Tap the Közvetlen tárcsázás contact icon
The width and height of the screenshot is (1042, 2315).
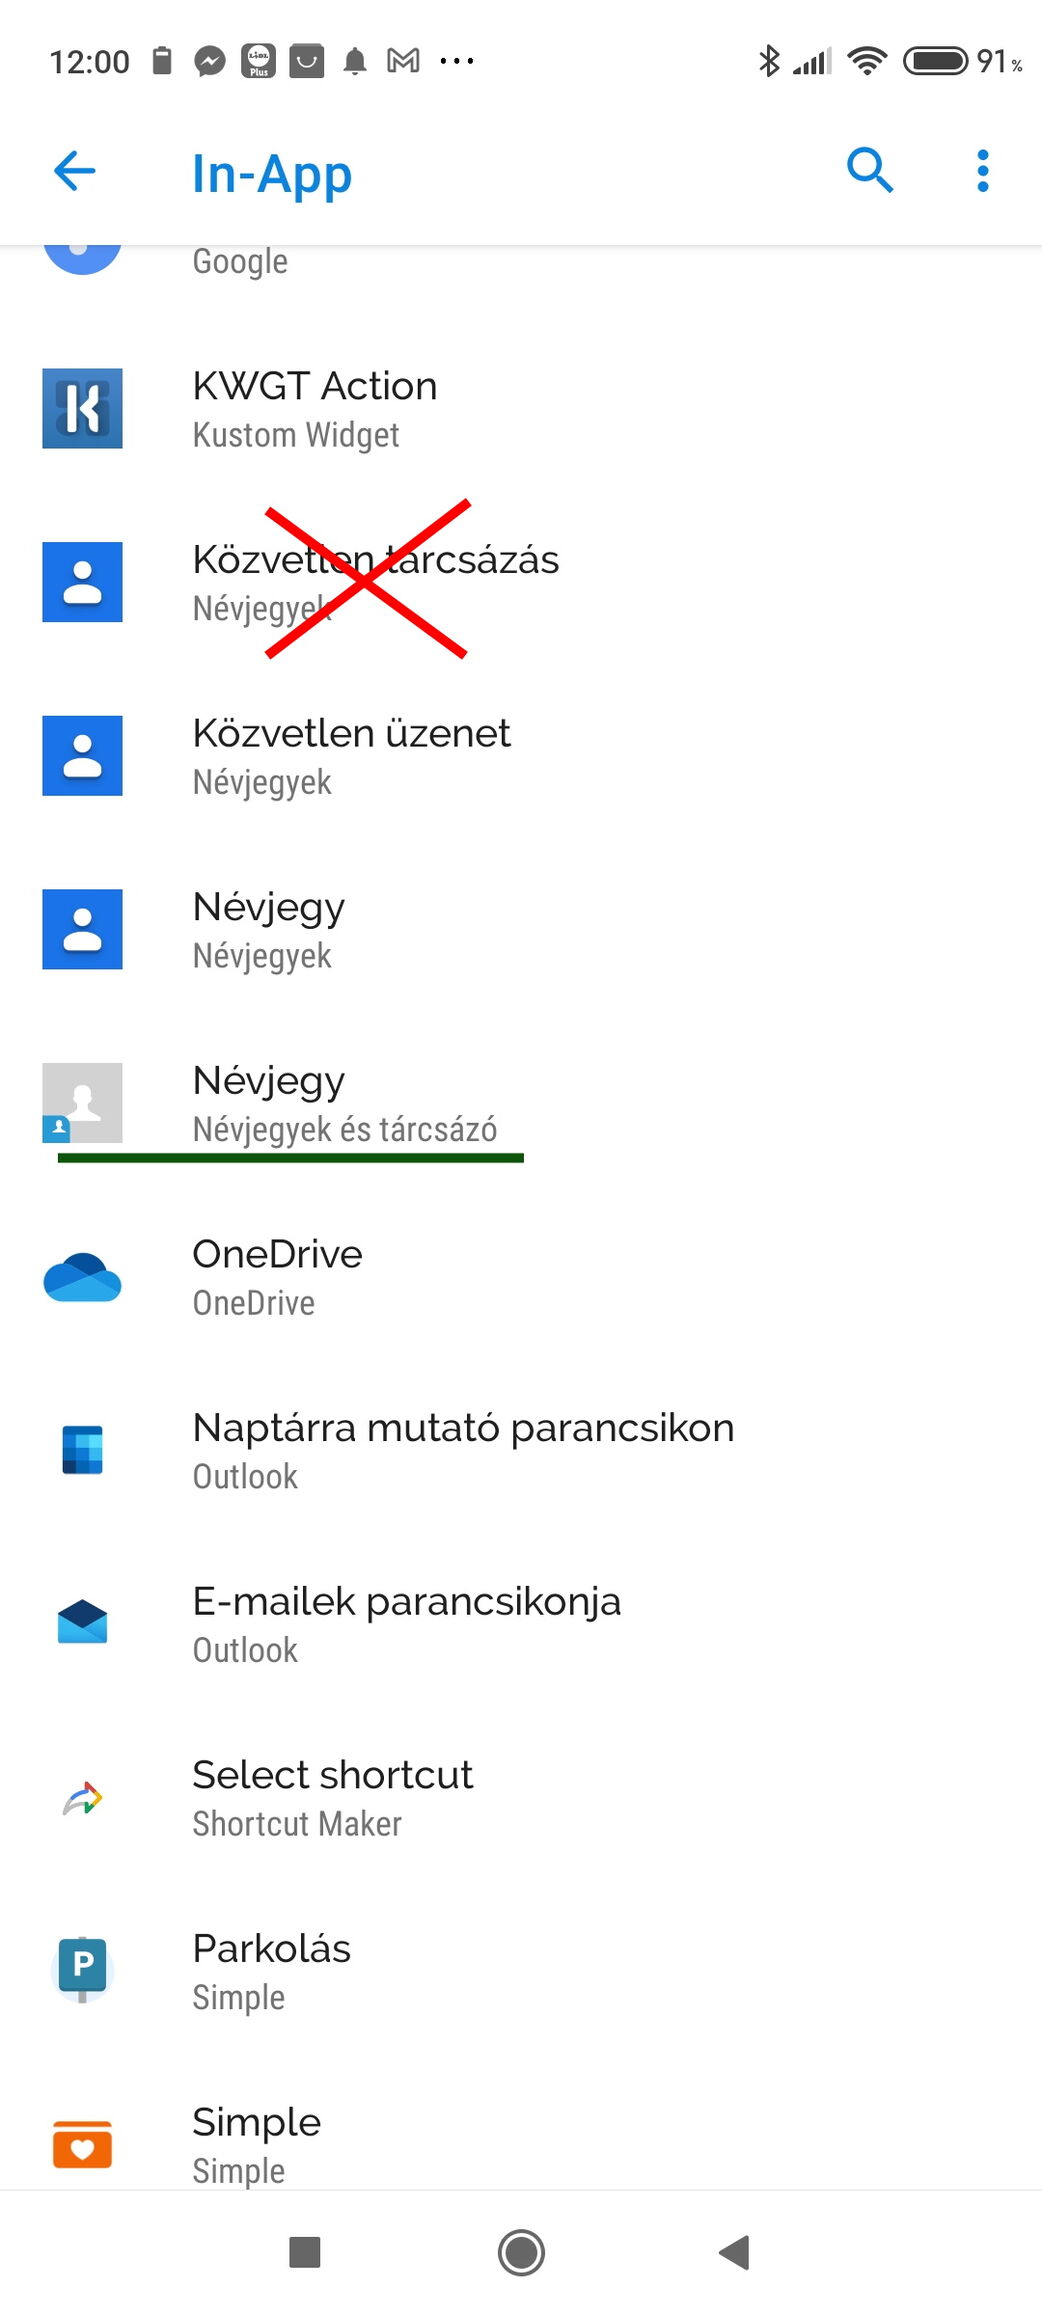(82, 582)
